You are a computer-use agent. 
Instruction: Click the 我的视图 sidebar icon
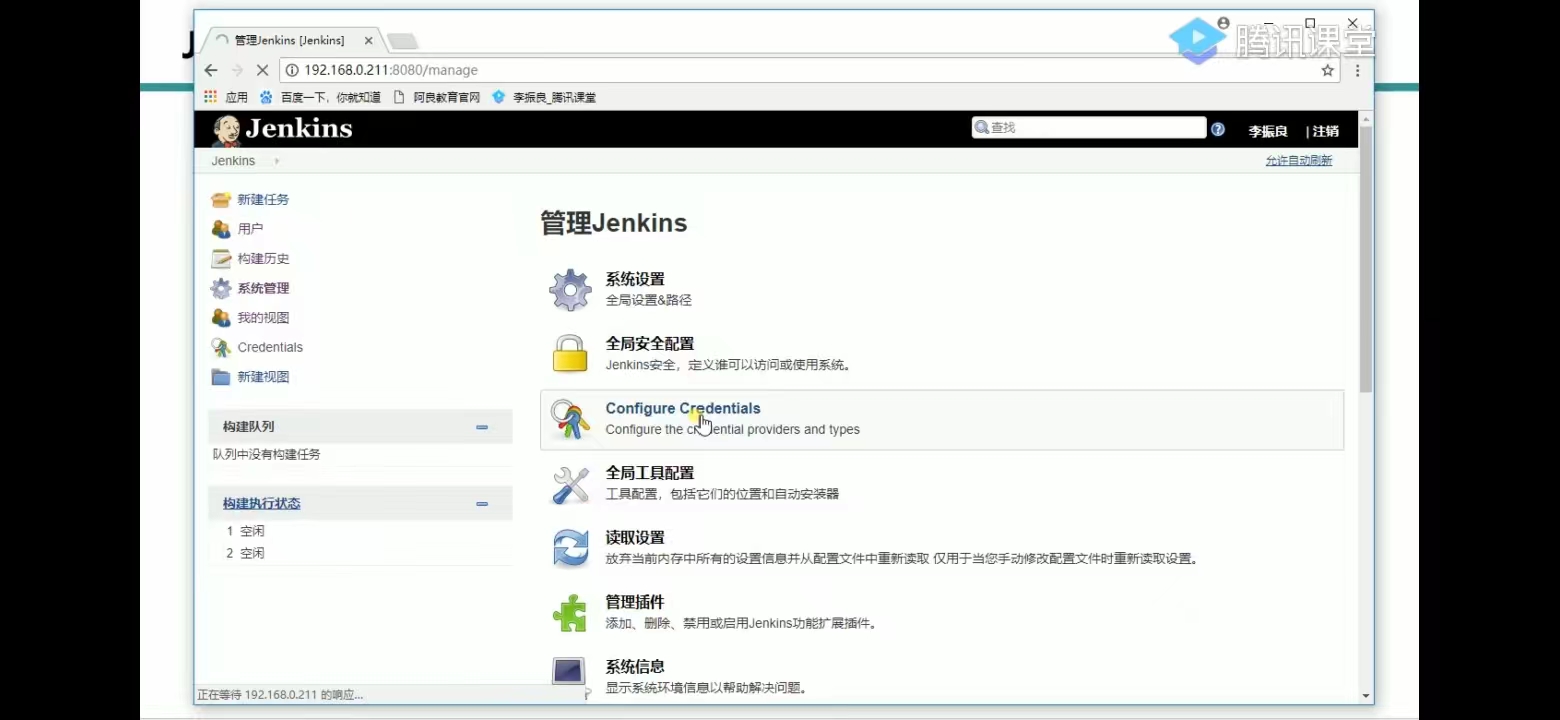[221, 318]
